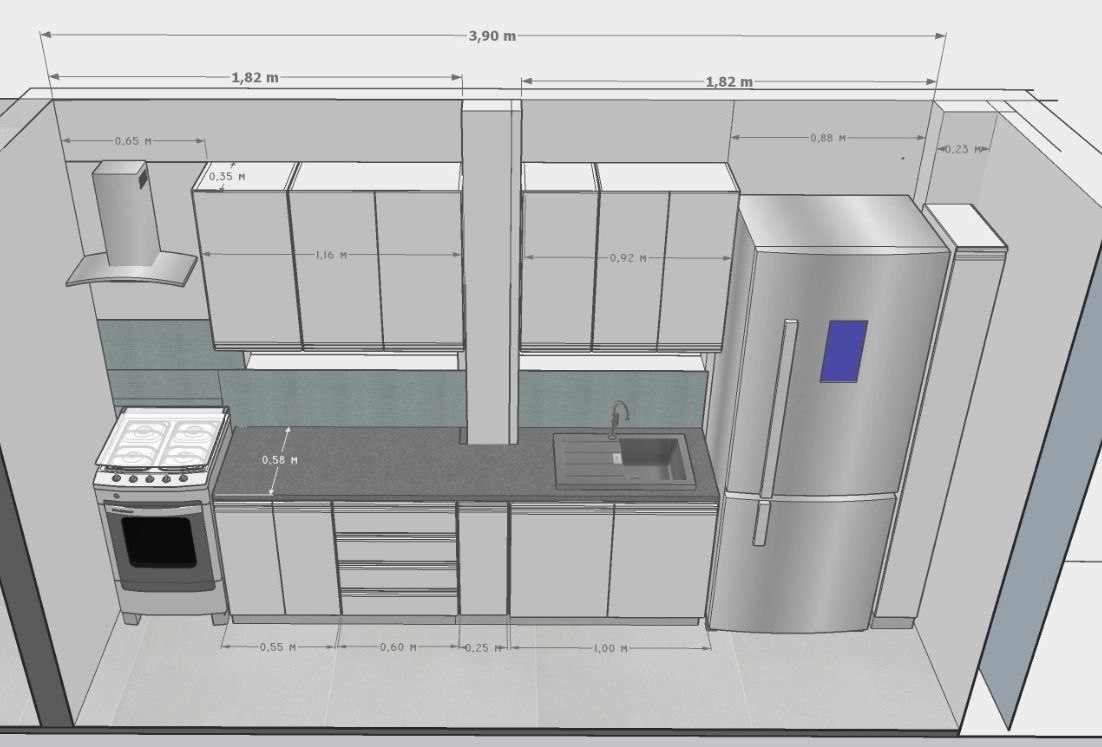Click the blue magnet panel on fridge
This screenshot has width=1102, height=747.
[x=845, y=350]
